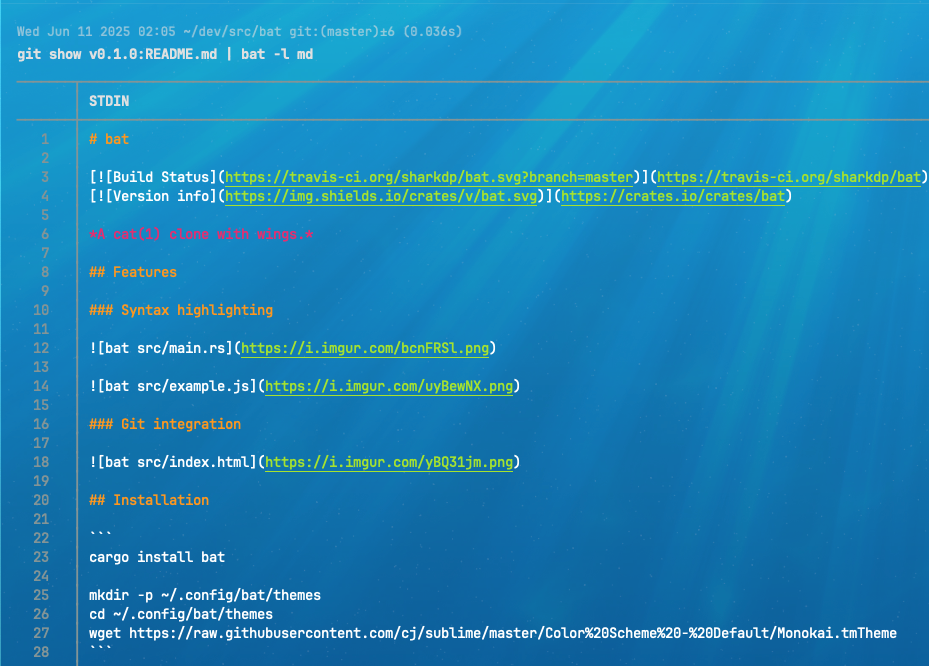
Task: Click the STDIN header label
Action: pyautogui.click(x=109, y=101)
